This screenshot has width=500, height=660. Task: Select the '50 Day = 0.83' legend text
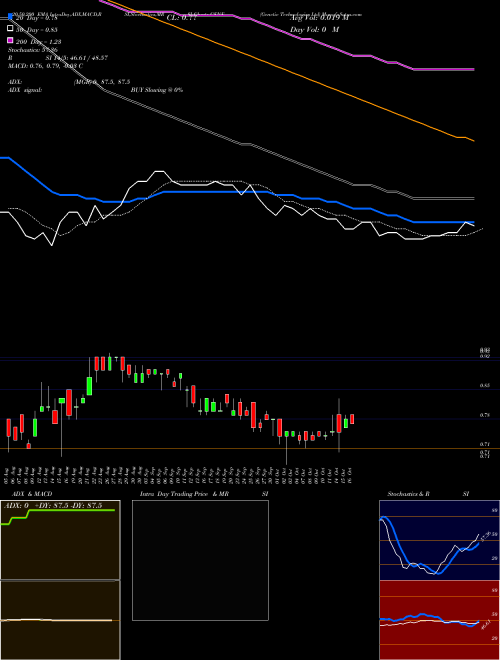coord(36,29)
